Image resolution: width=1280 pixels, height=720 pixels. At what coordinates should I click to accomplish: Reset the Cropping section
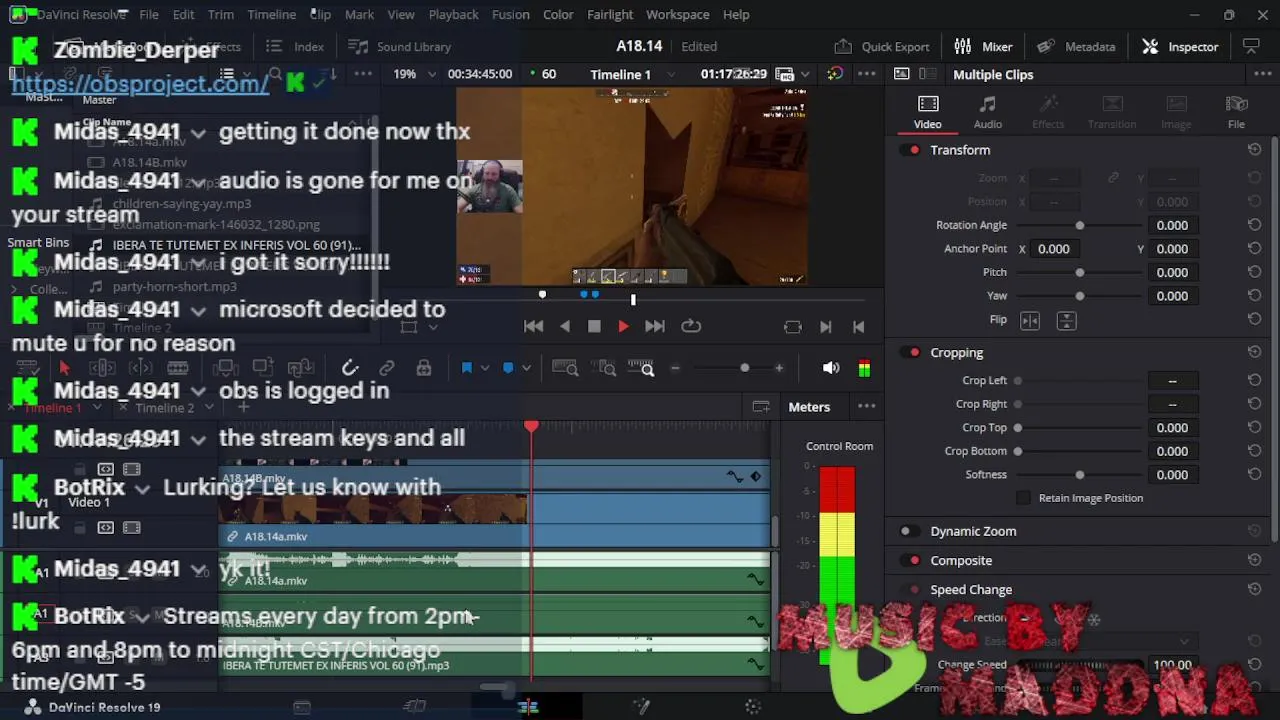coord(1254,353)
